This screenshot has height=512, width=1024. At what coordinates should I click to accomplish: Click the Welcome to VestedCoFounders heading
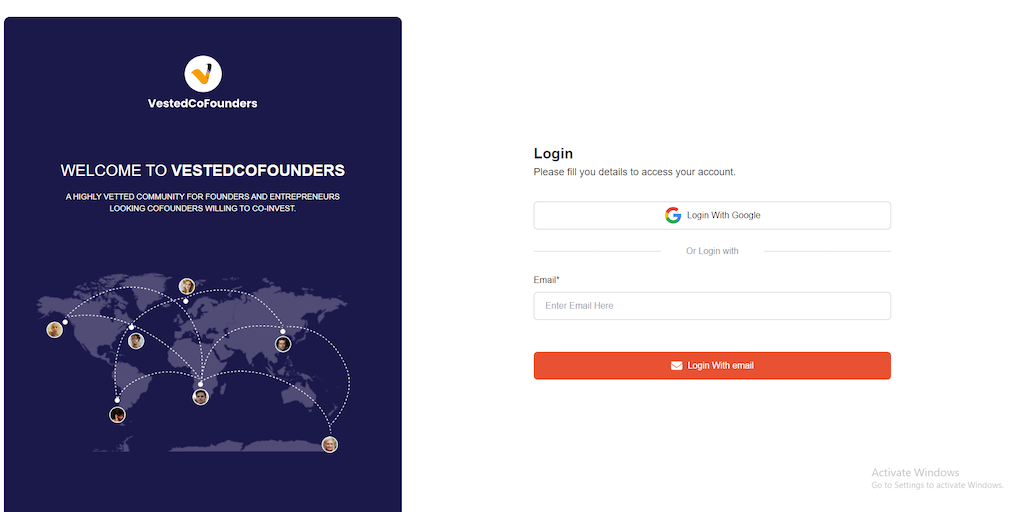[203, 171]
